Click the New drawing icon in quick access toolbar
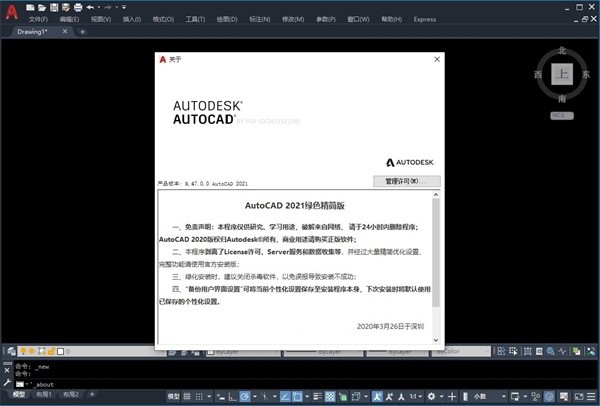The image size is (600, 406). 32,7
